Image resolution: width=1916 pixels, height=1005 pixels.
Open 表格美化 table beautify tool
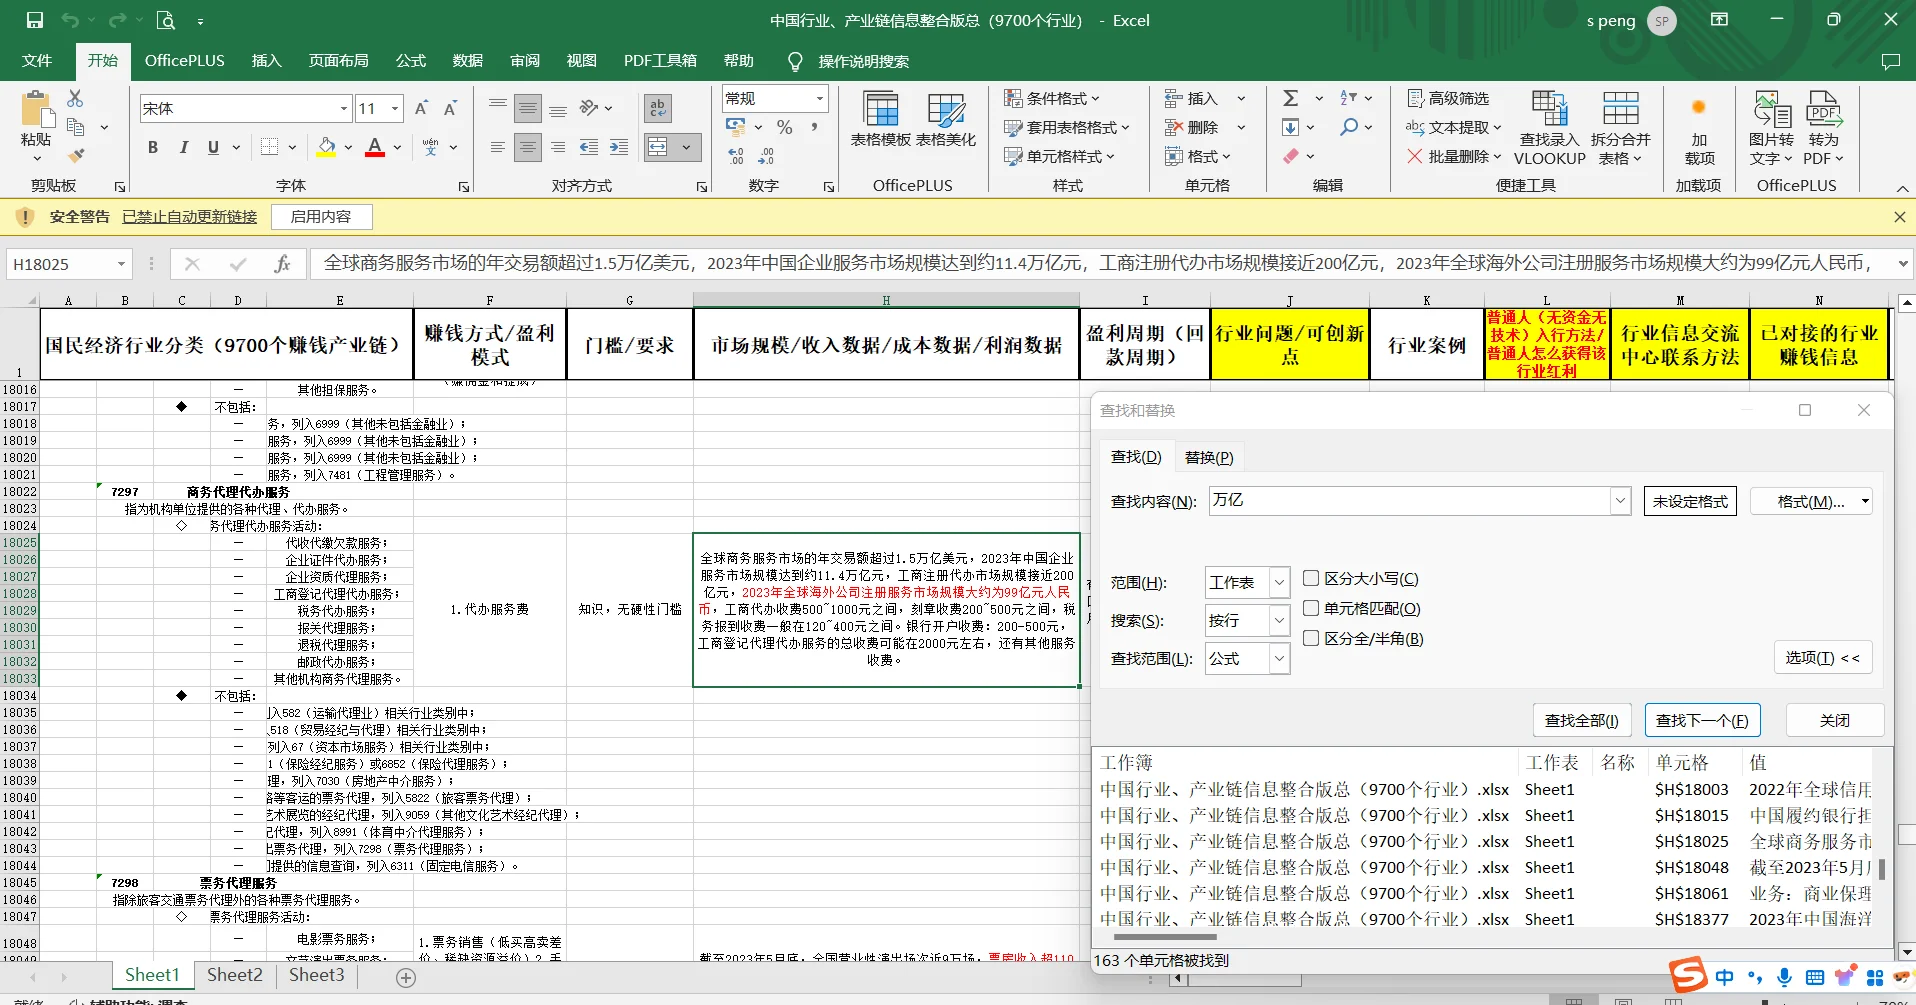point(945,120)
